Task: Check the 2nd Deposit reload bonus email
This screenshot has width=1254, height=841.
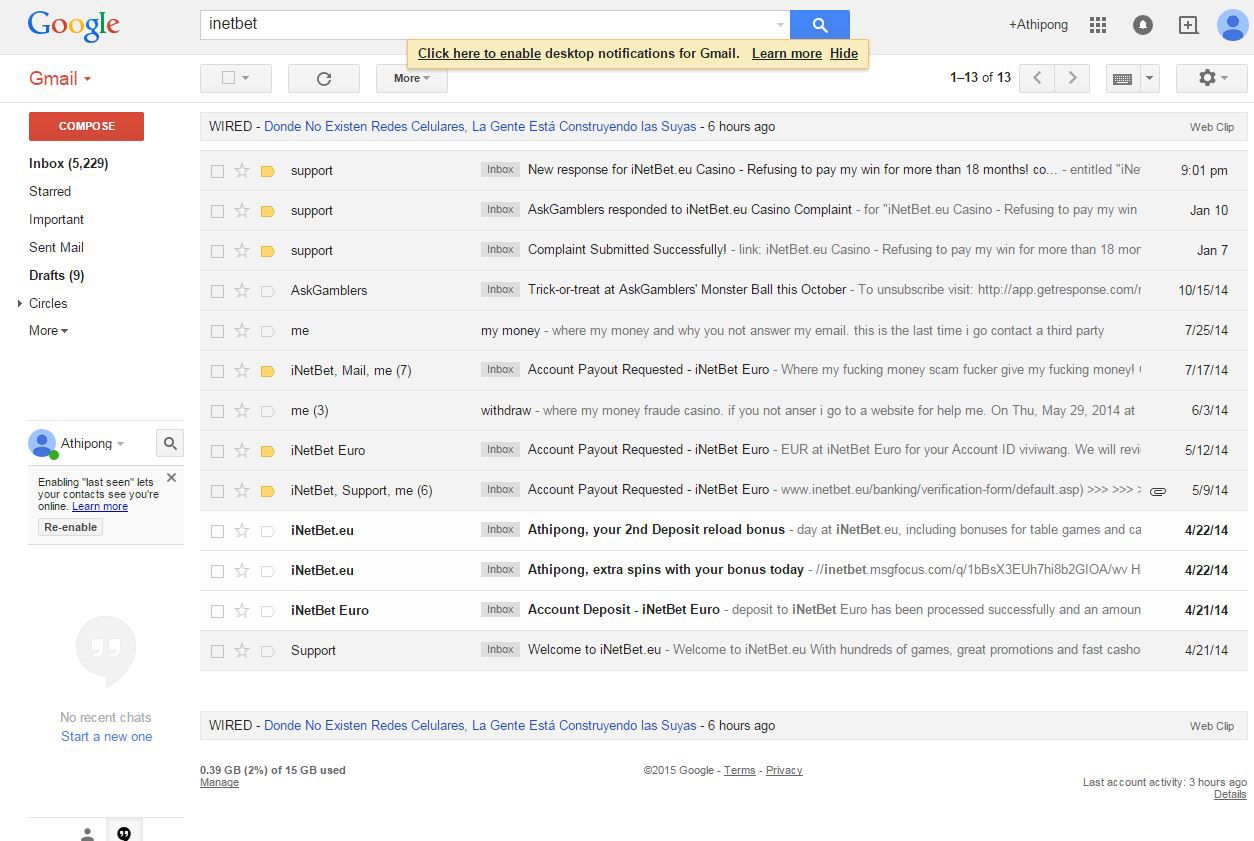Action: coord(217,531)
